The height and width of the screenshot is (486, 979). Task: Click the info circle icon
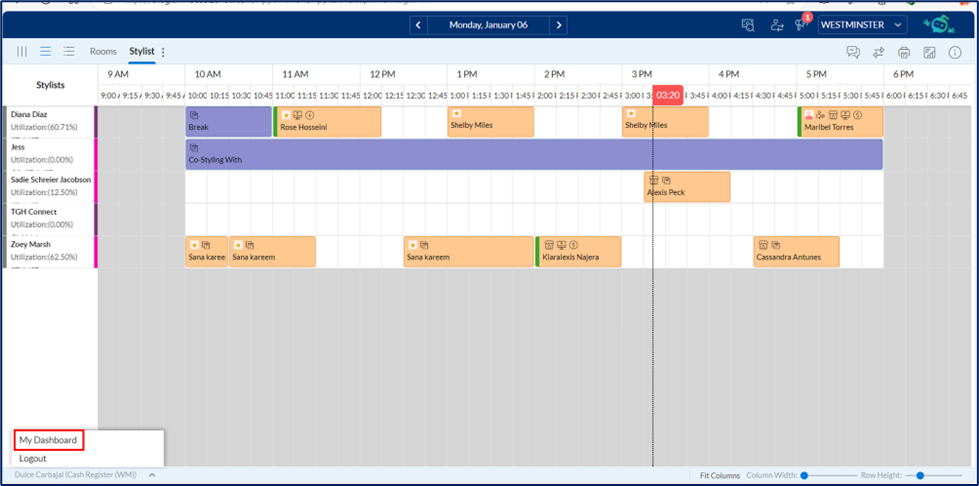click(954, 52)
